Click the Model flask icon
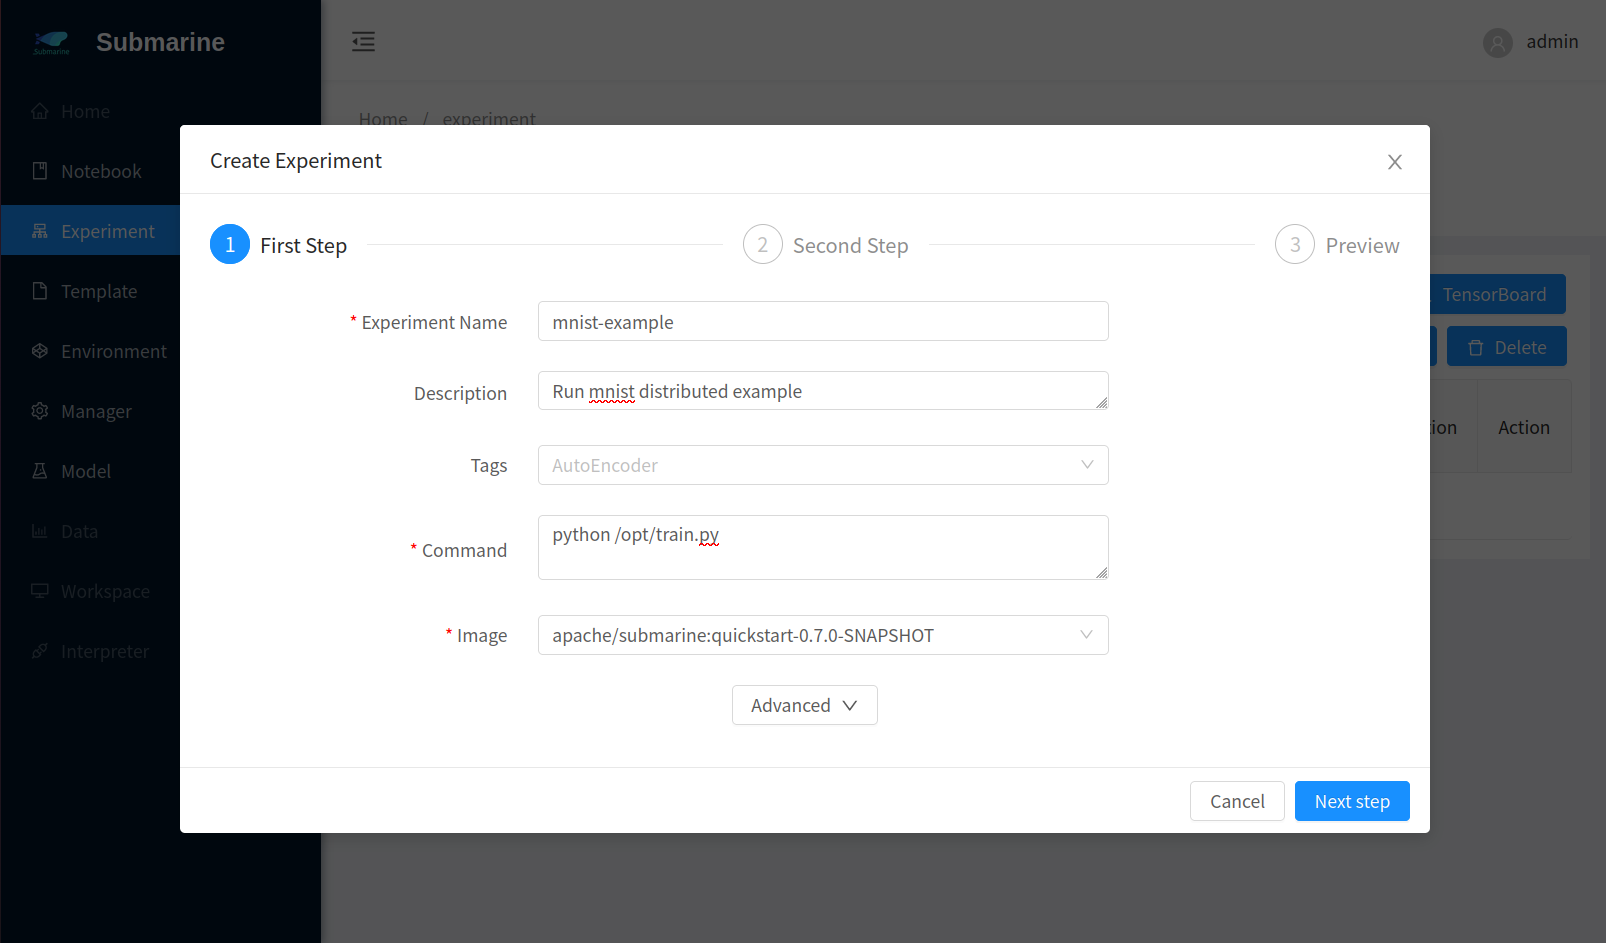The image size is (1606, 943). 40,471
